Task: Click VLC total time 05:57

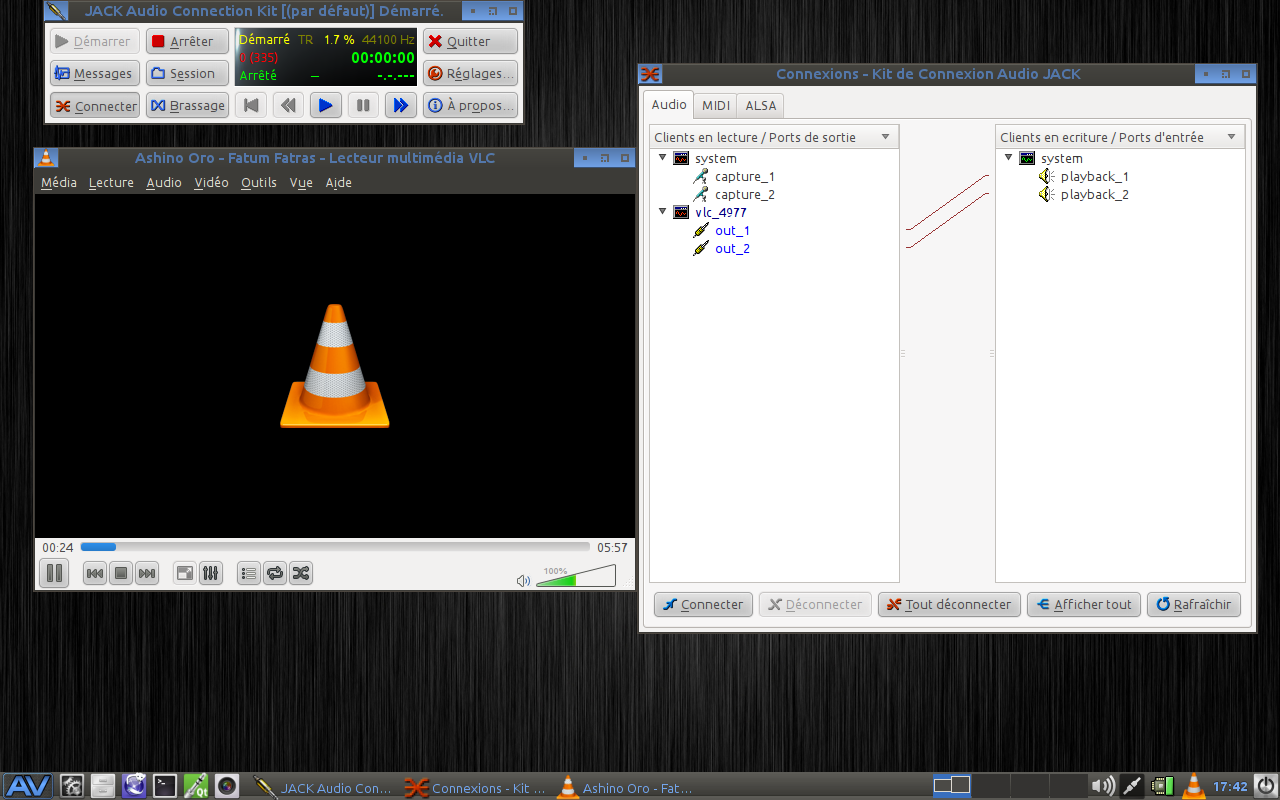Action: [612, 547]
